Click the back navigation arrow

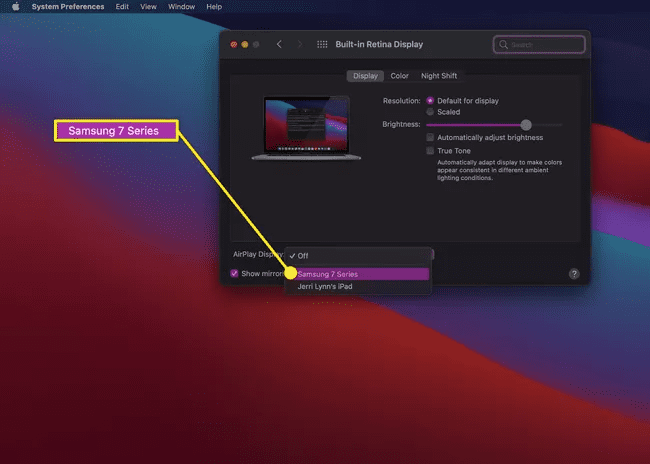point(279,44)
